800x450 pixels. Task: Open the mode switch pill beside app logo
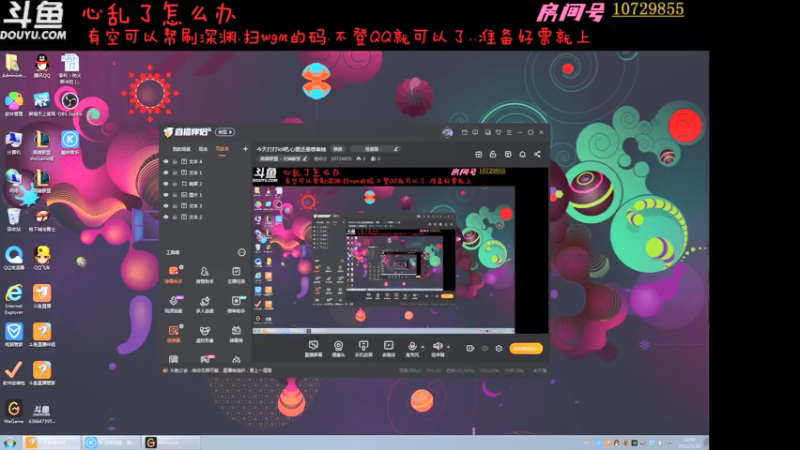pyautogui.click(x=225, y=132)
